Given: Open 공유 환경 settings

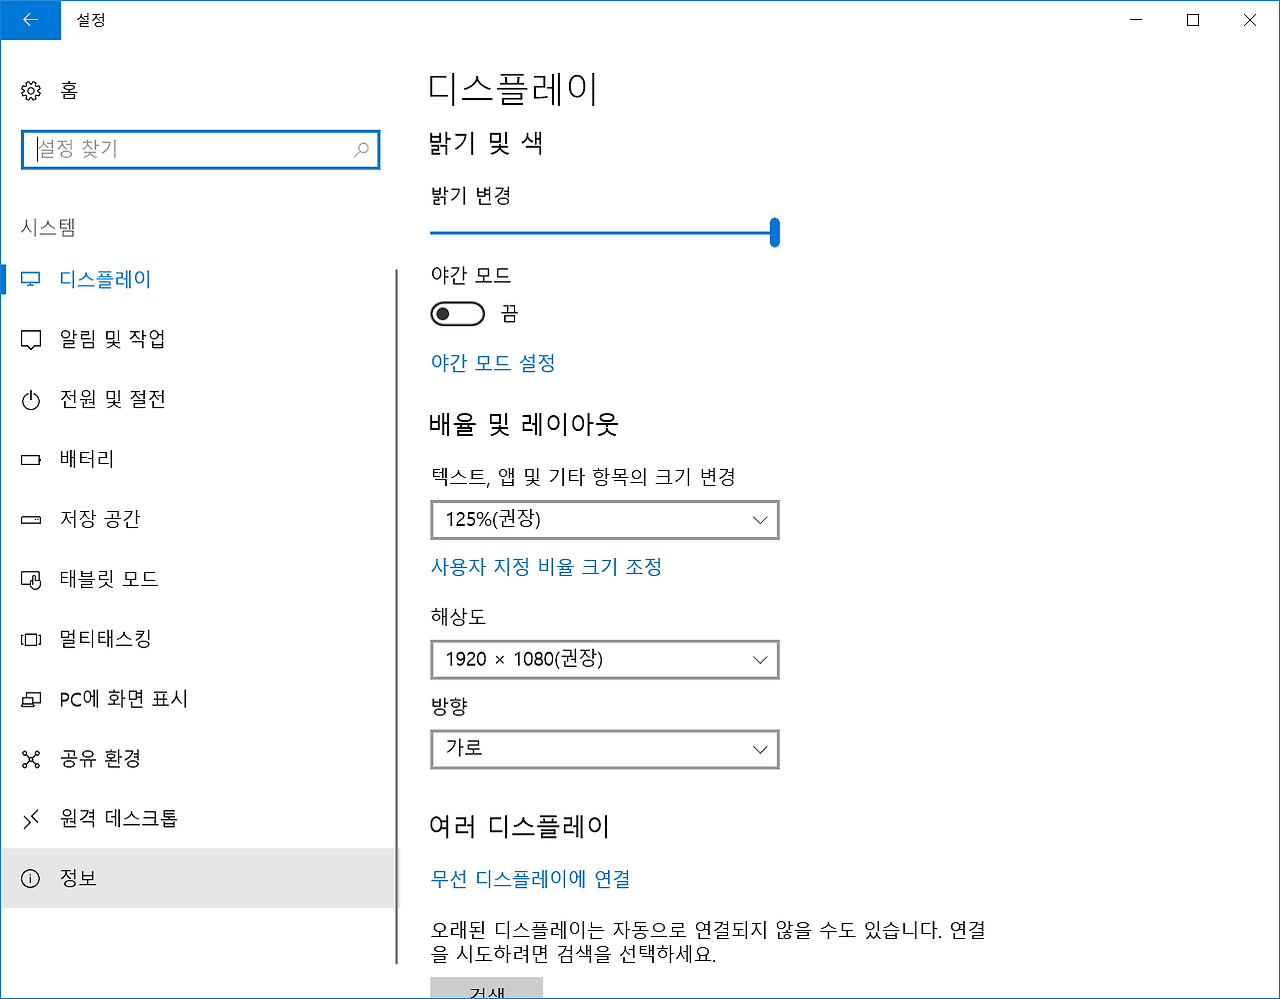Looking at the screenshot, I should (x=102, y=759).
